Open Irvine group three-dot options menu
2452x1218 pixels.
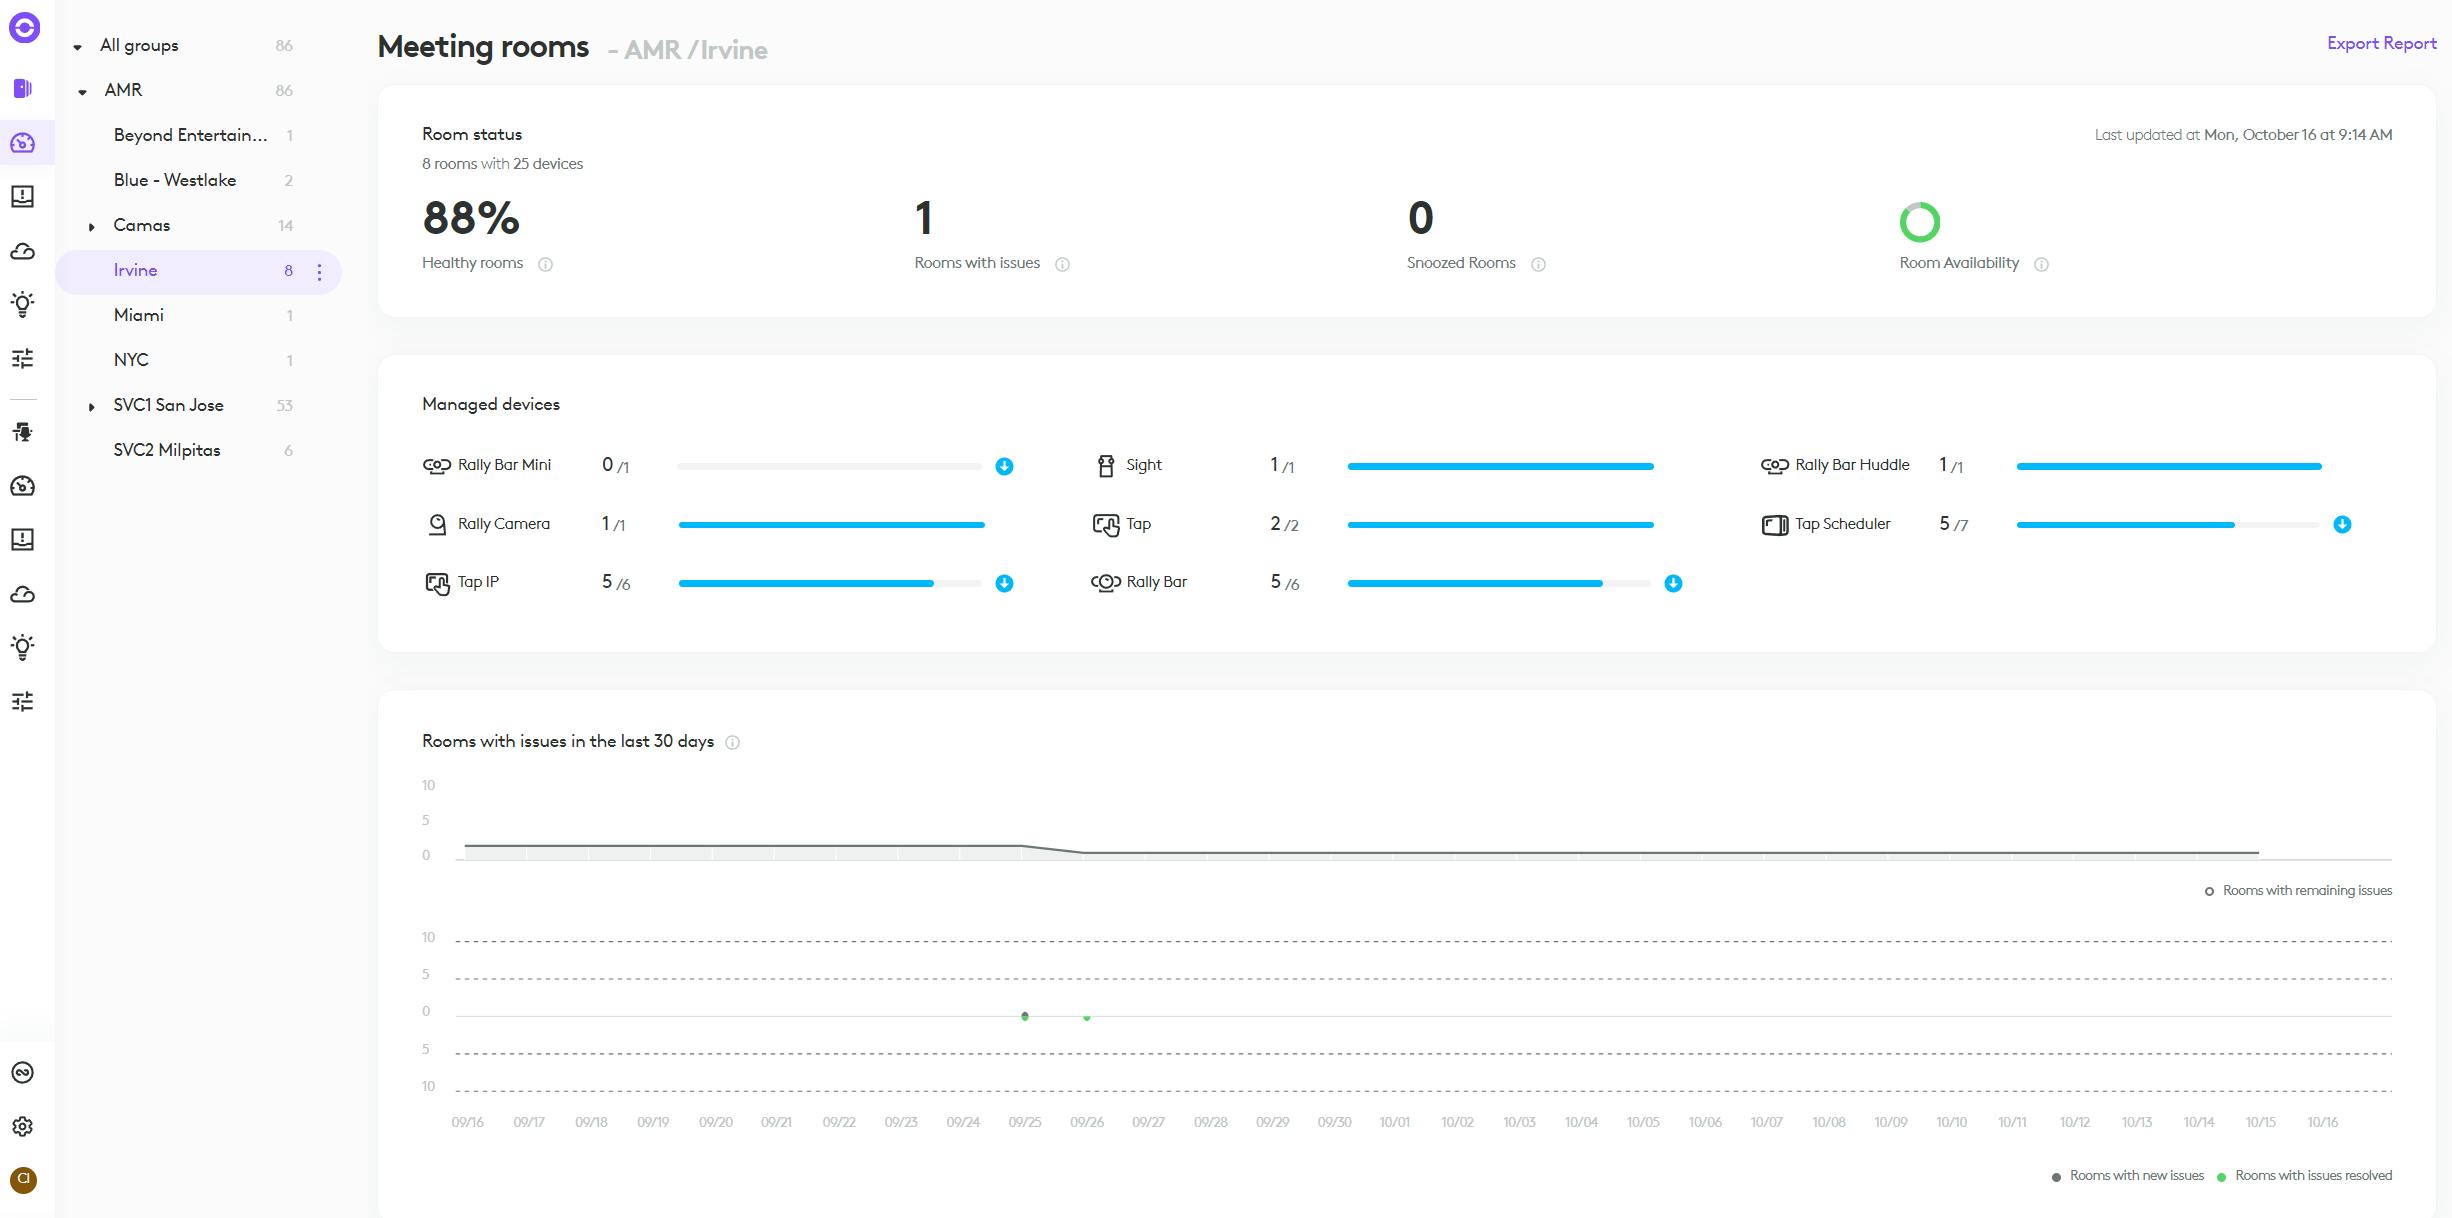coord(319,271)
